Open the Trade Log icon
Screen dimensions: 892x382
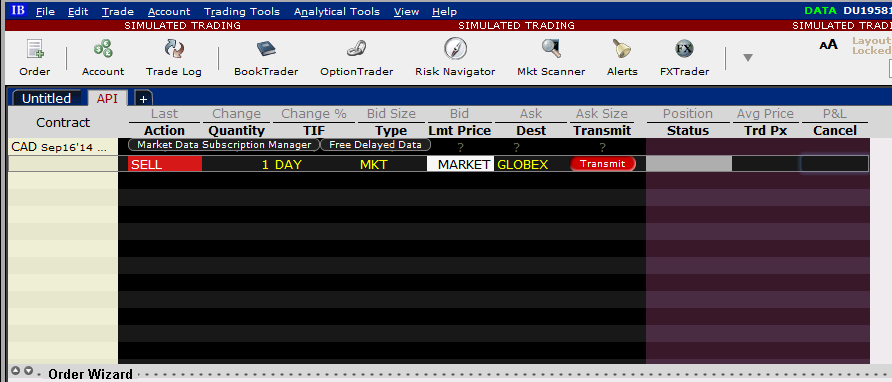174,57
